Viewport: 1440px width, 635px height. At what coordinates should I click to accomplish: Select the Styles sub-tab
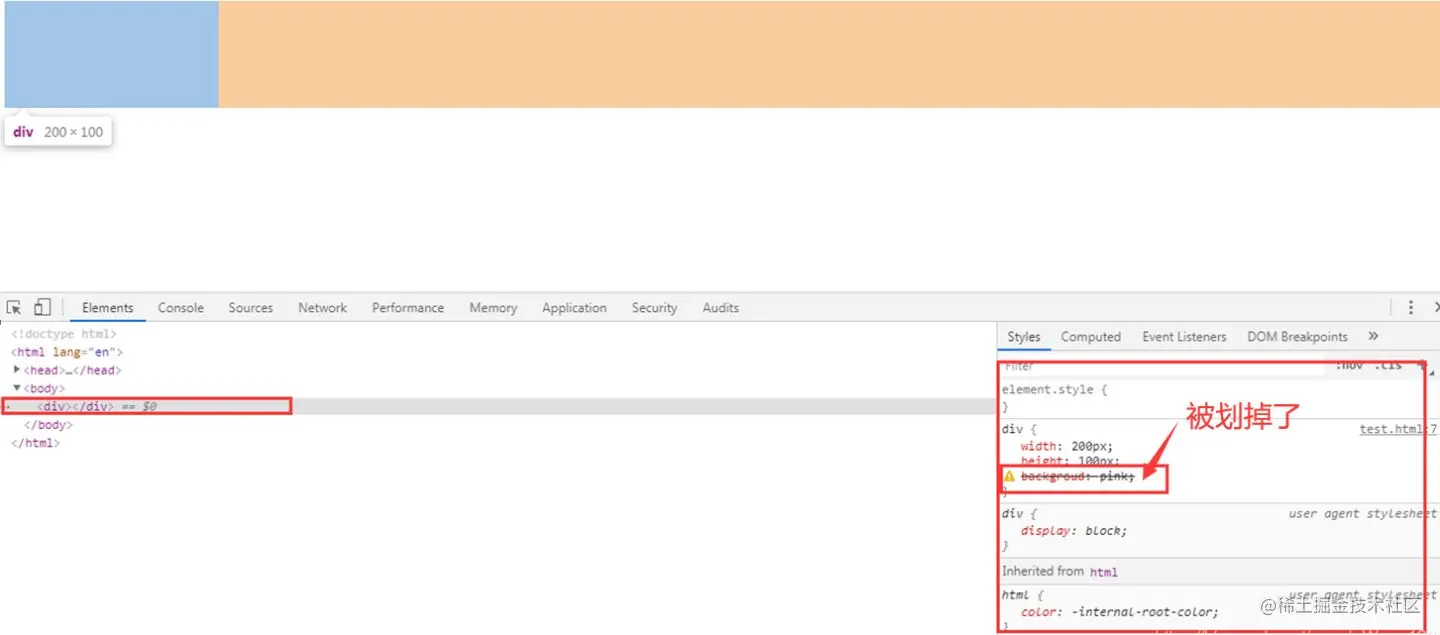click(1024, 337)
